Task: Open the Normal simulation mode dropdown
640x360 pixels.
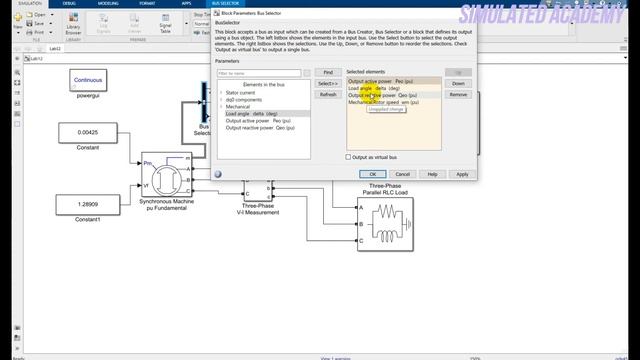Action: click(202, 24)
